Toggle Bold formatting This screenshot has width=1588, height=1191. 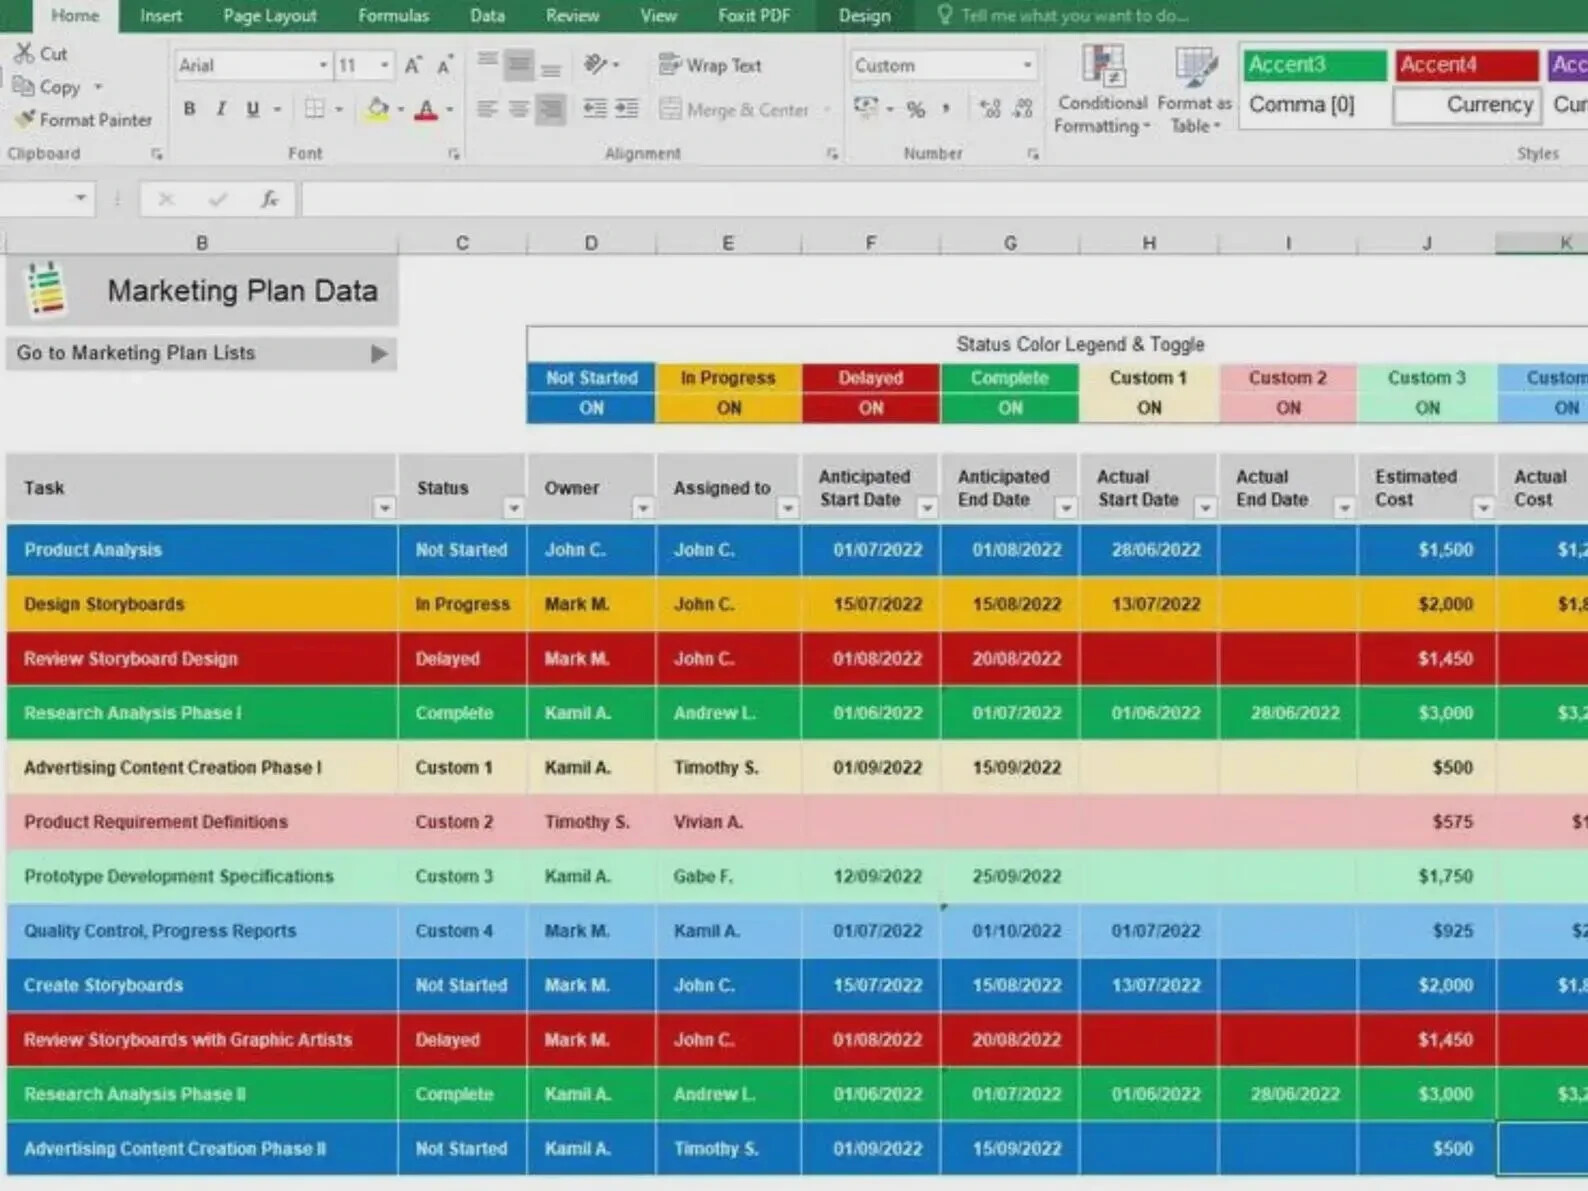tap(189, 108)
